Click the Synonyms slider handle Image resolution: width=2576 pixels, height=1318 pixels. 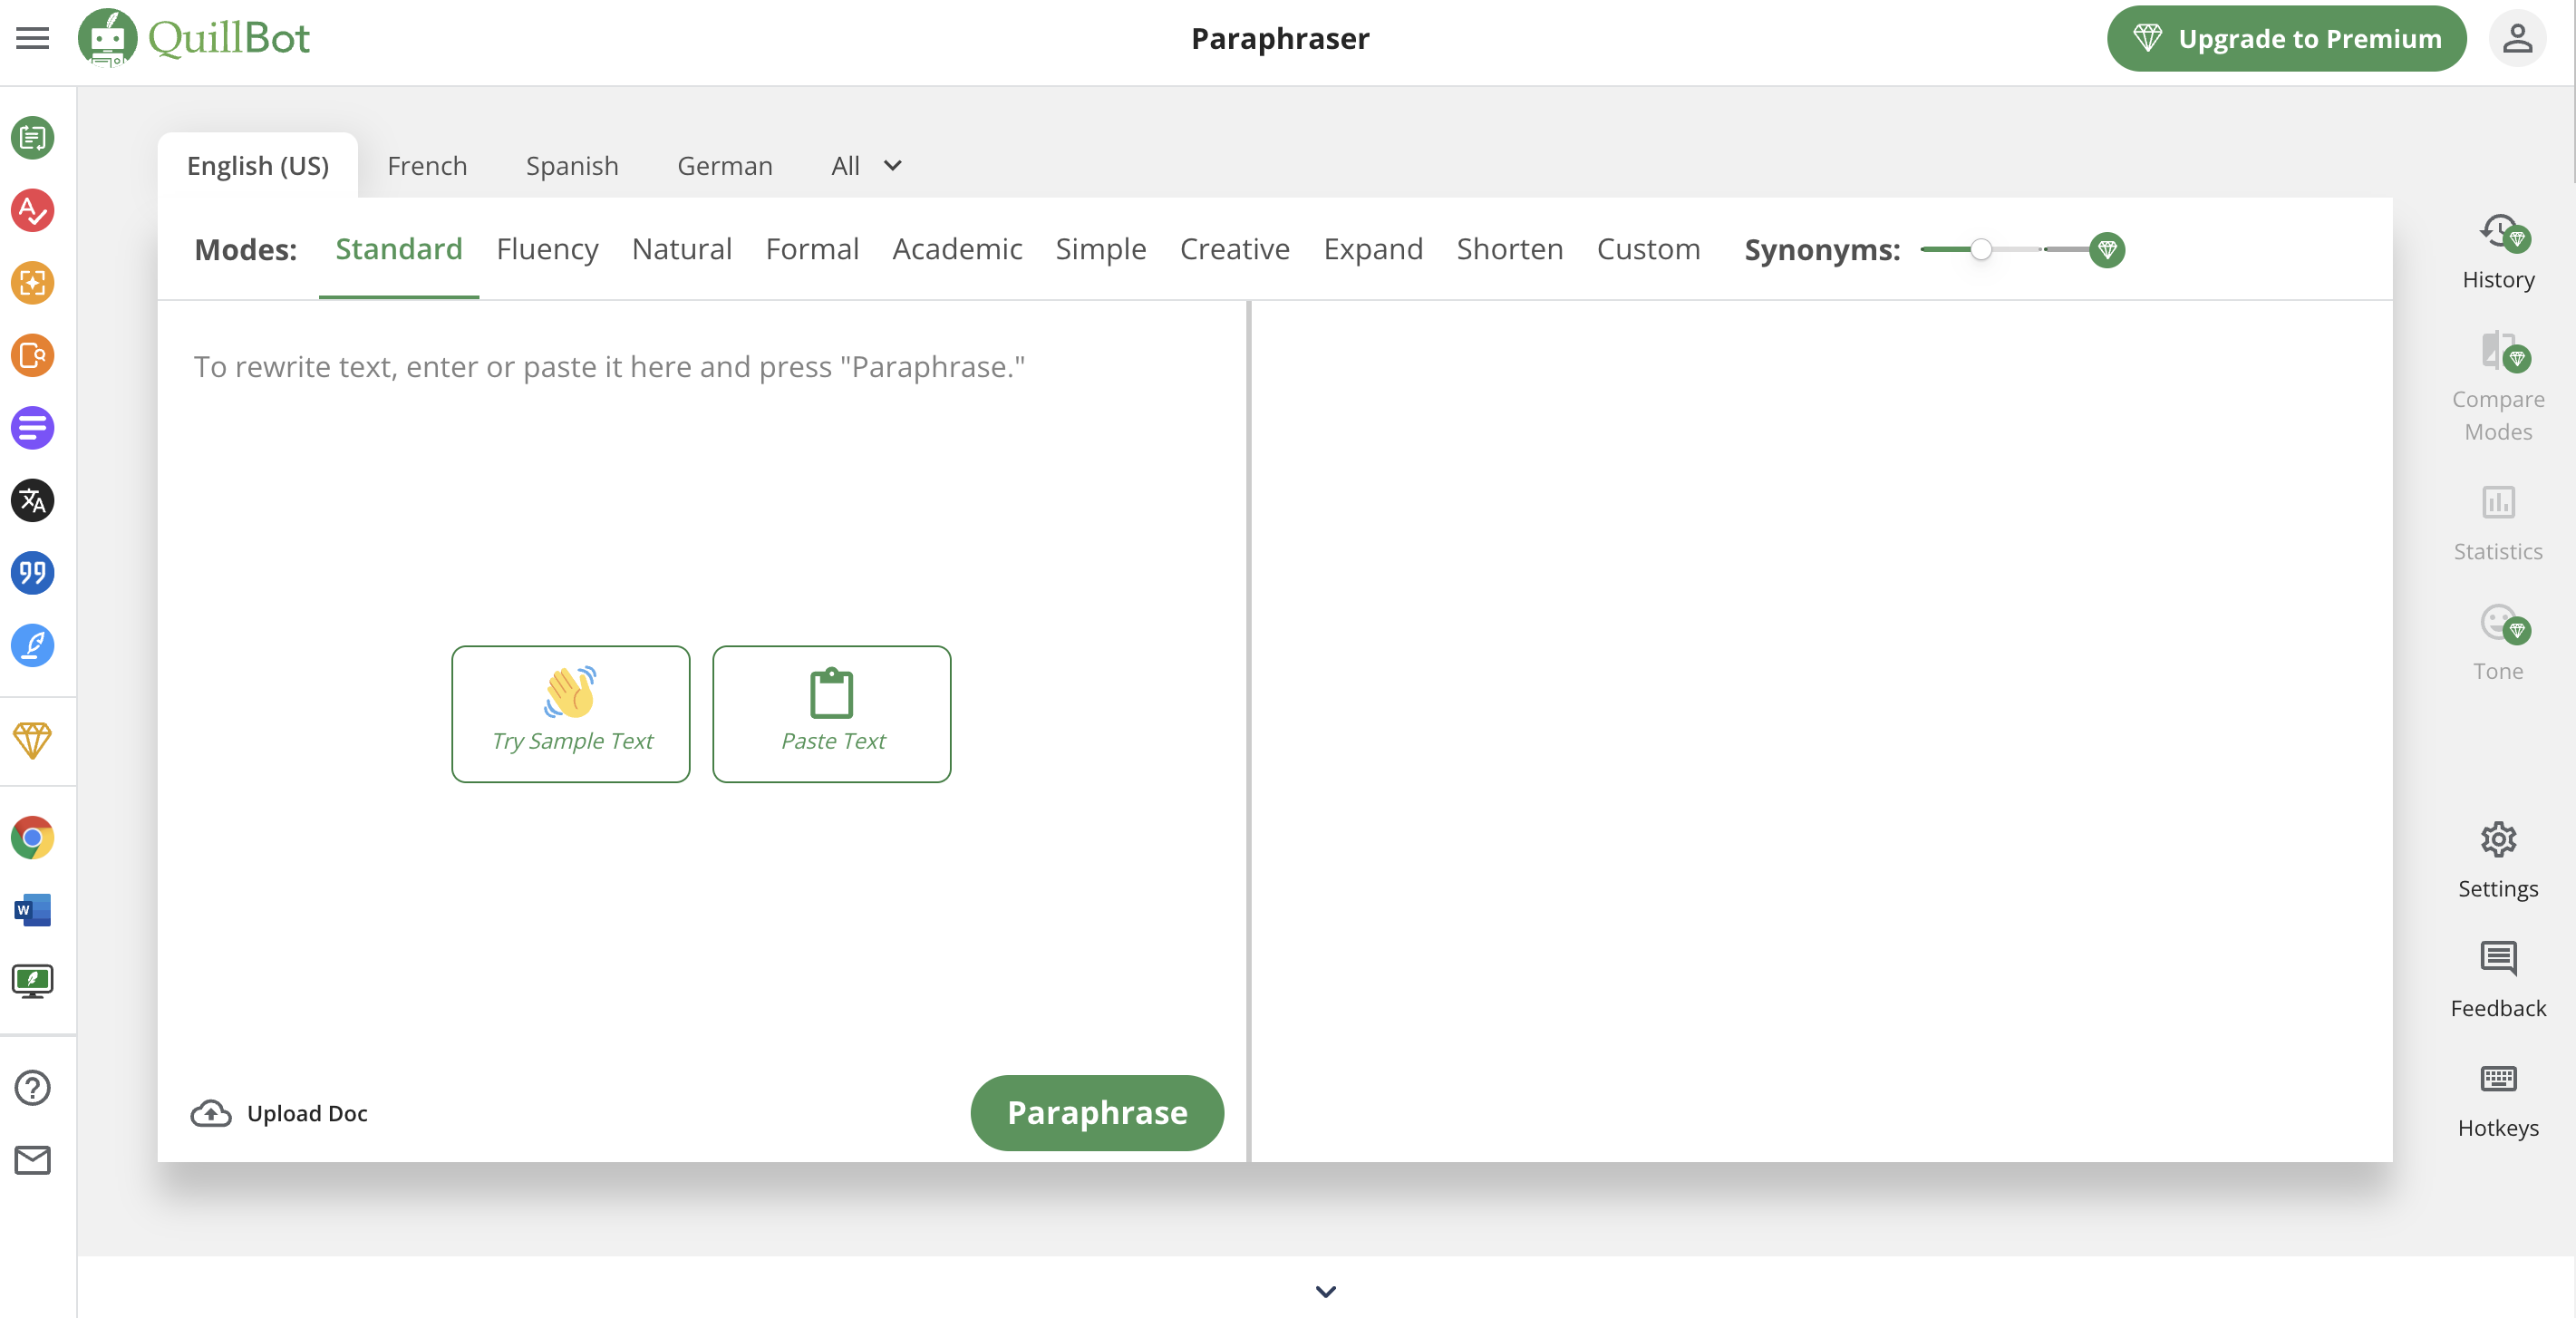1981,249
